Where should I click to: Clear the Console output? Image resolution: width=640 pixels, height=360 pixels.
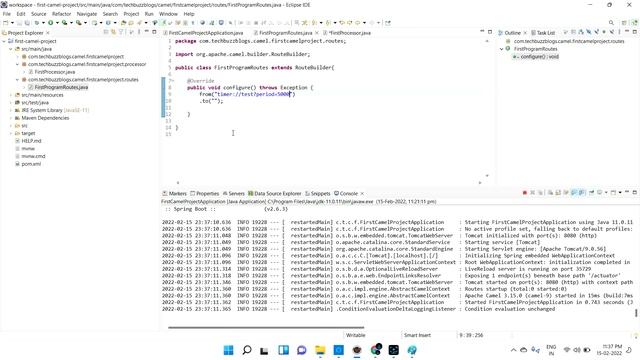[x=550, y=193]
